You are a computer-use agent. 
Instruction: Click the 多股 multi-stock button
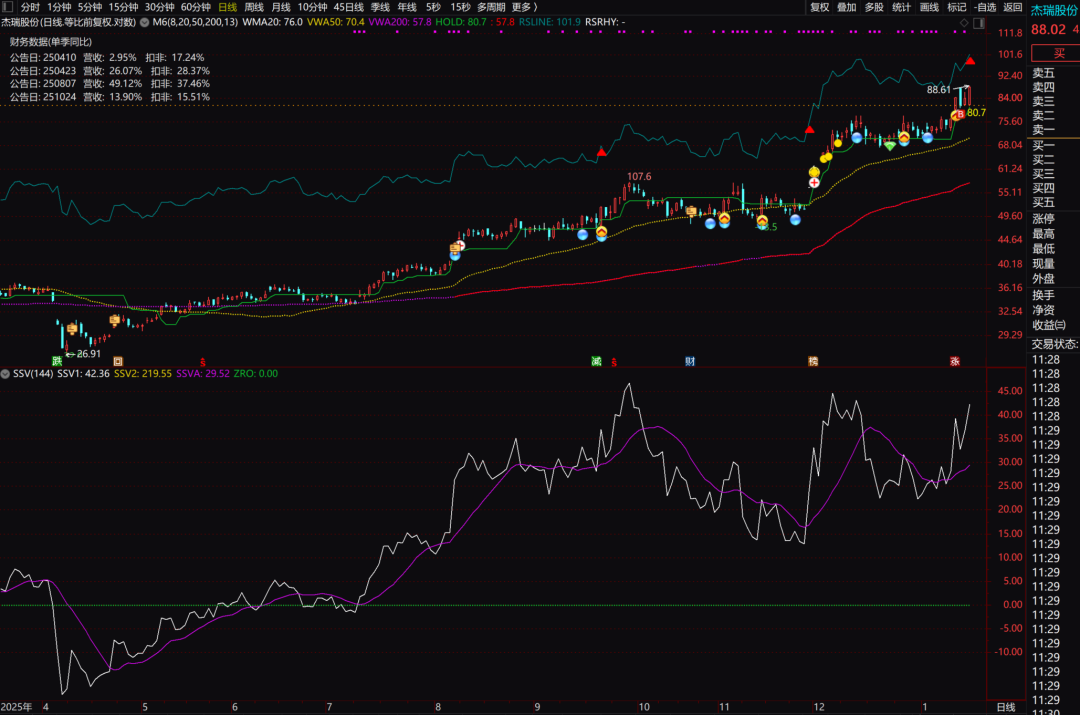pyautogui.click(x=874, y=7)
